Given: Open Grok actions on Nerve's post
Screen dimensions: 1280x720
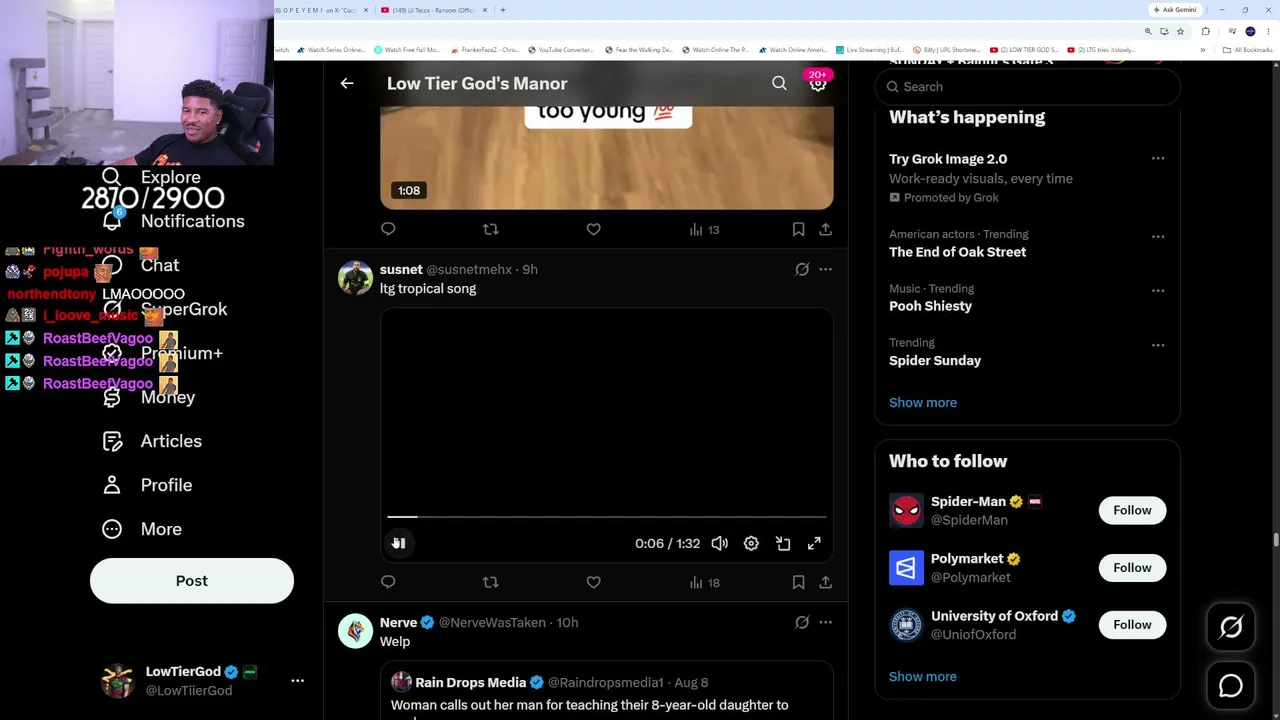Looking at the screenshot, I should coord(802,622).
